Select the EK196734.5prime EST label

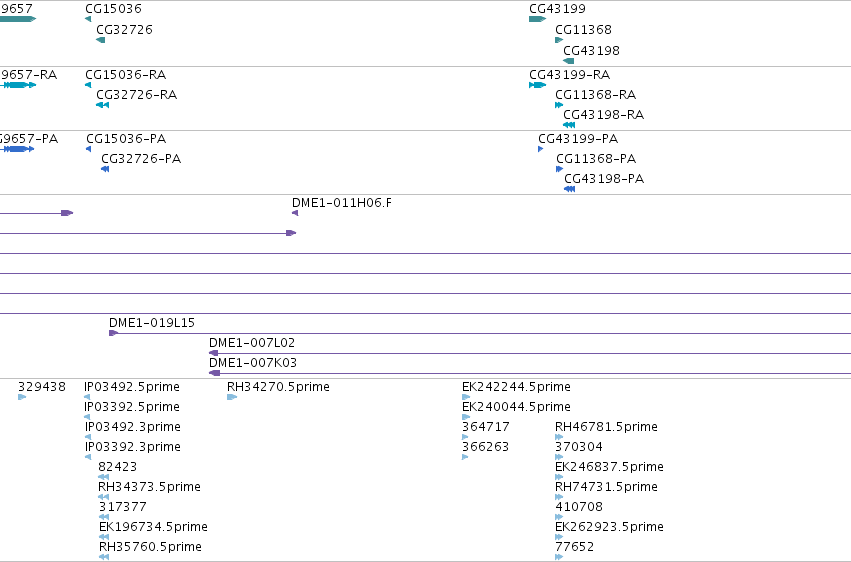tap(153, 526)
